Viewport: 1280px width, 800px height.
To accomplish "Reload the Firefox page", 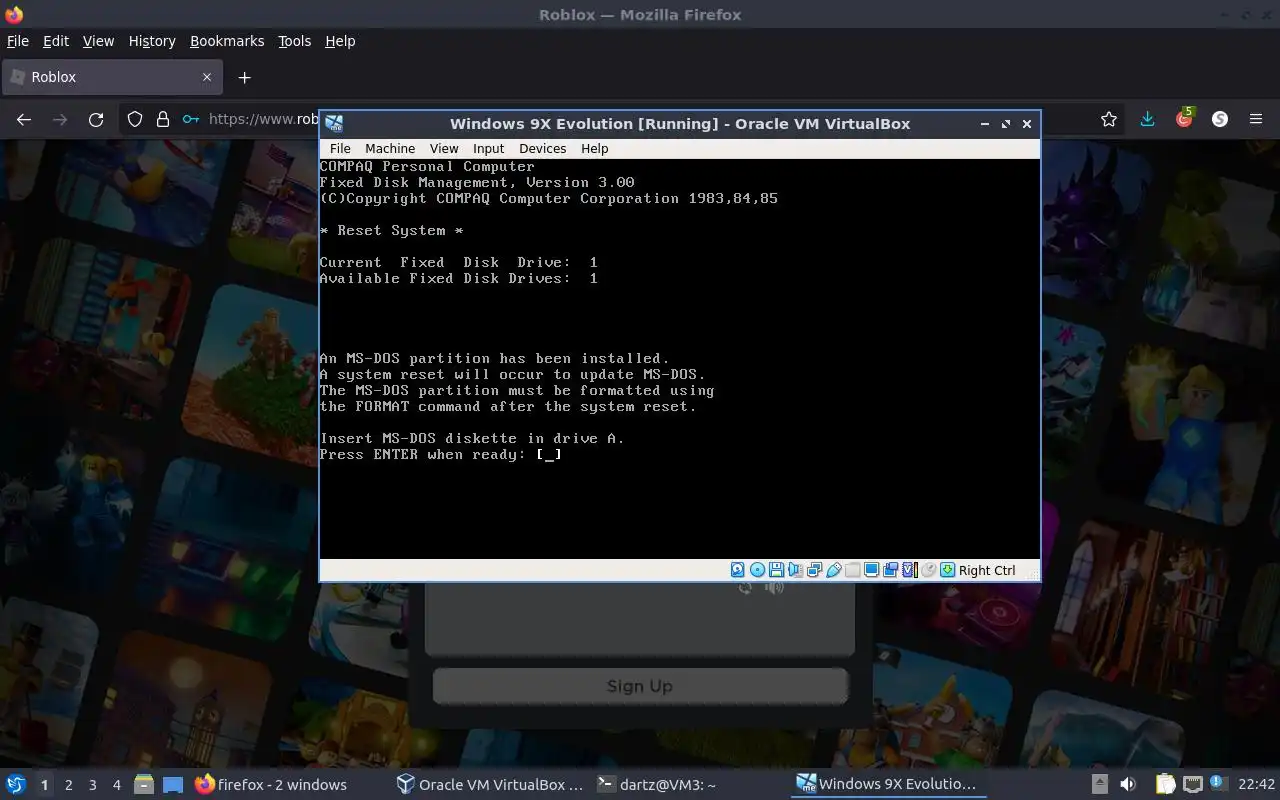I will 96,119.
